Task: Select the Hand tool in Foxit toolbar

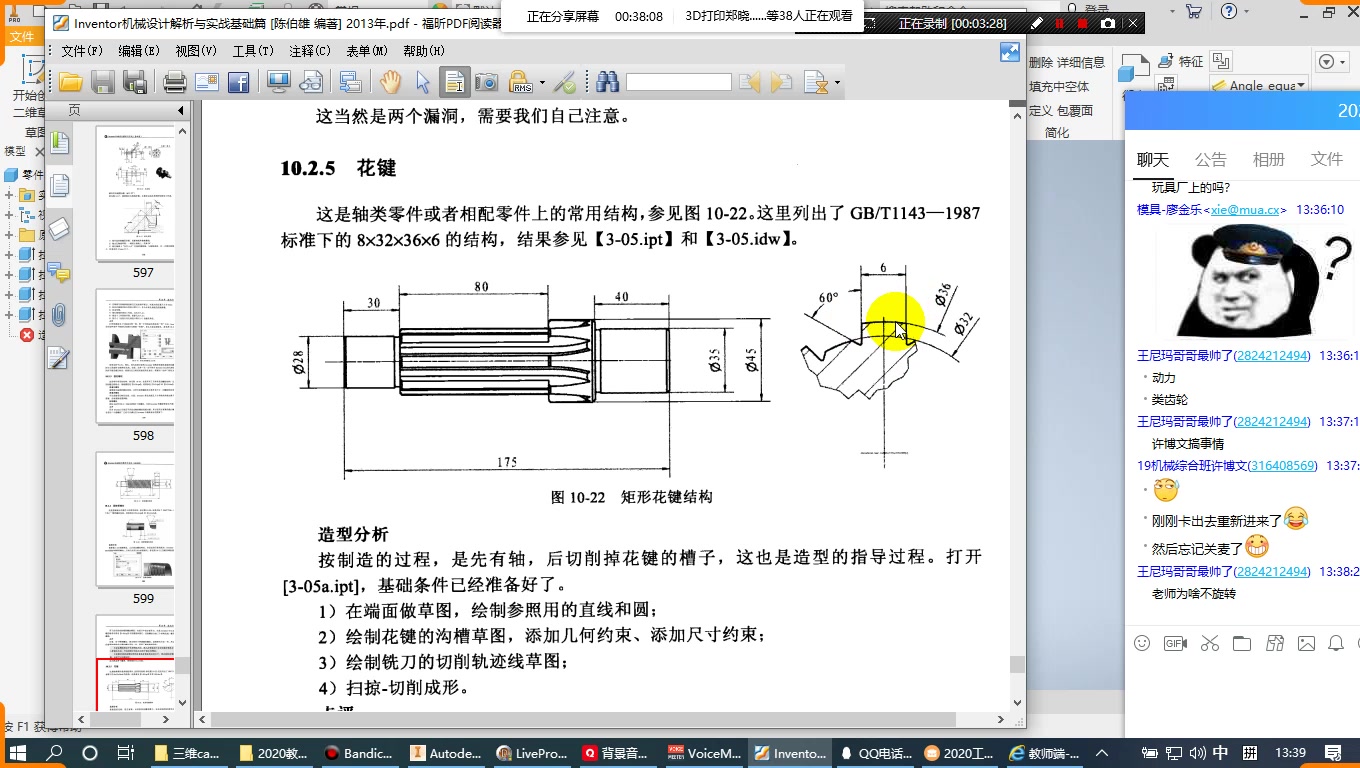Action: [x=389, y=83]
